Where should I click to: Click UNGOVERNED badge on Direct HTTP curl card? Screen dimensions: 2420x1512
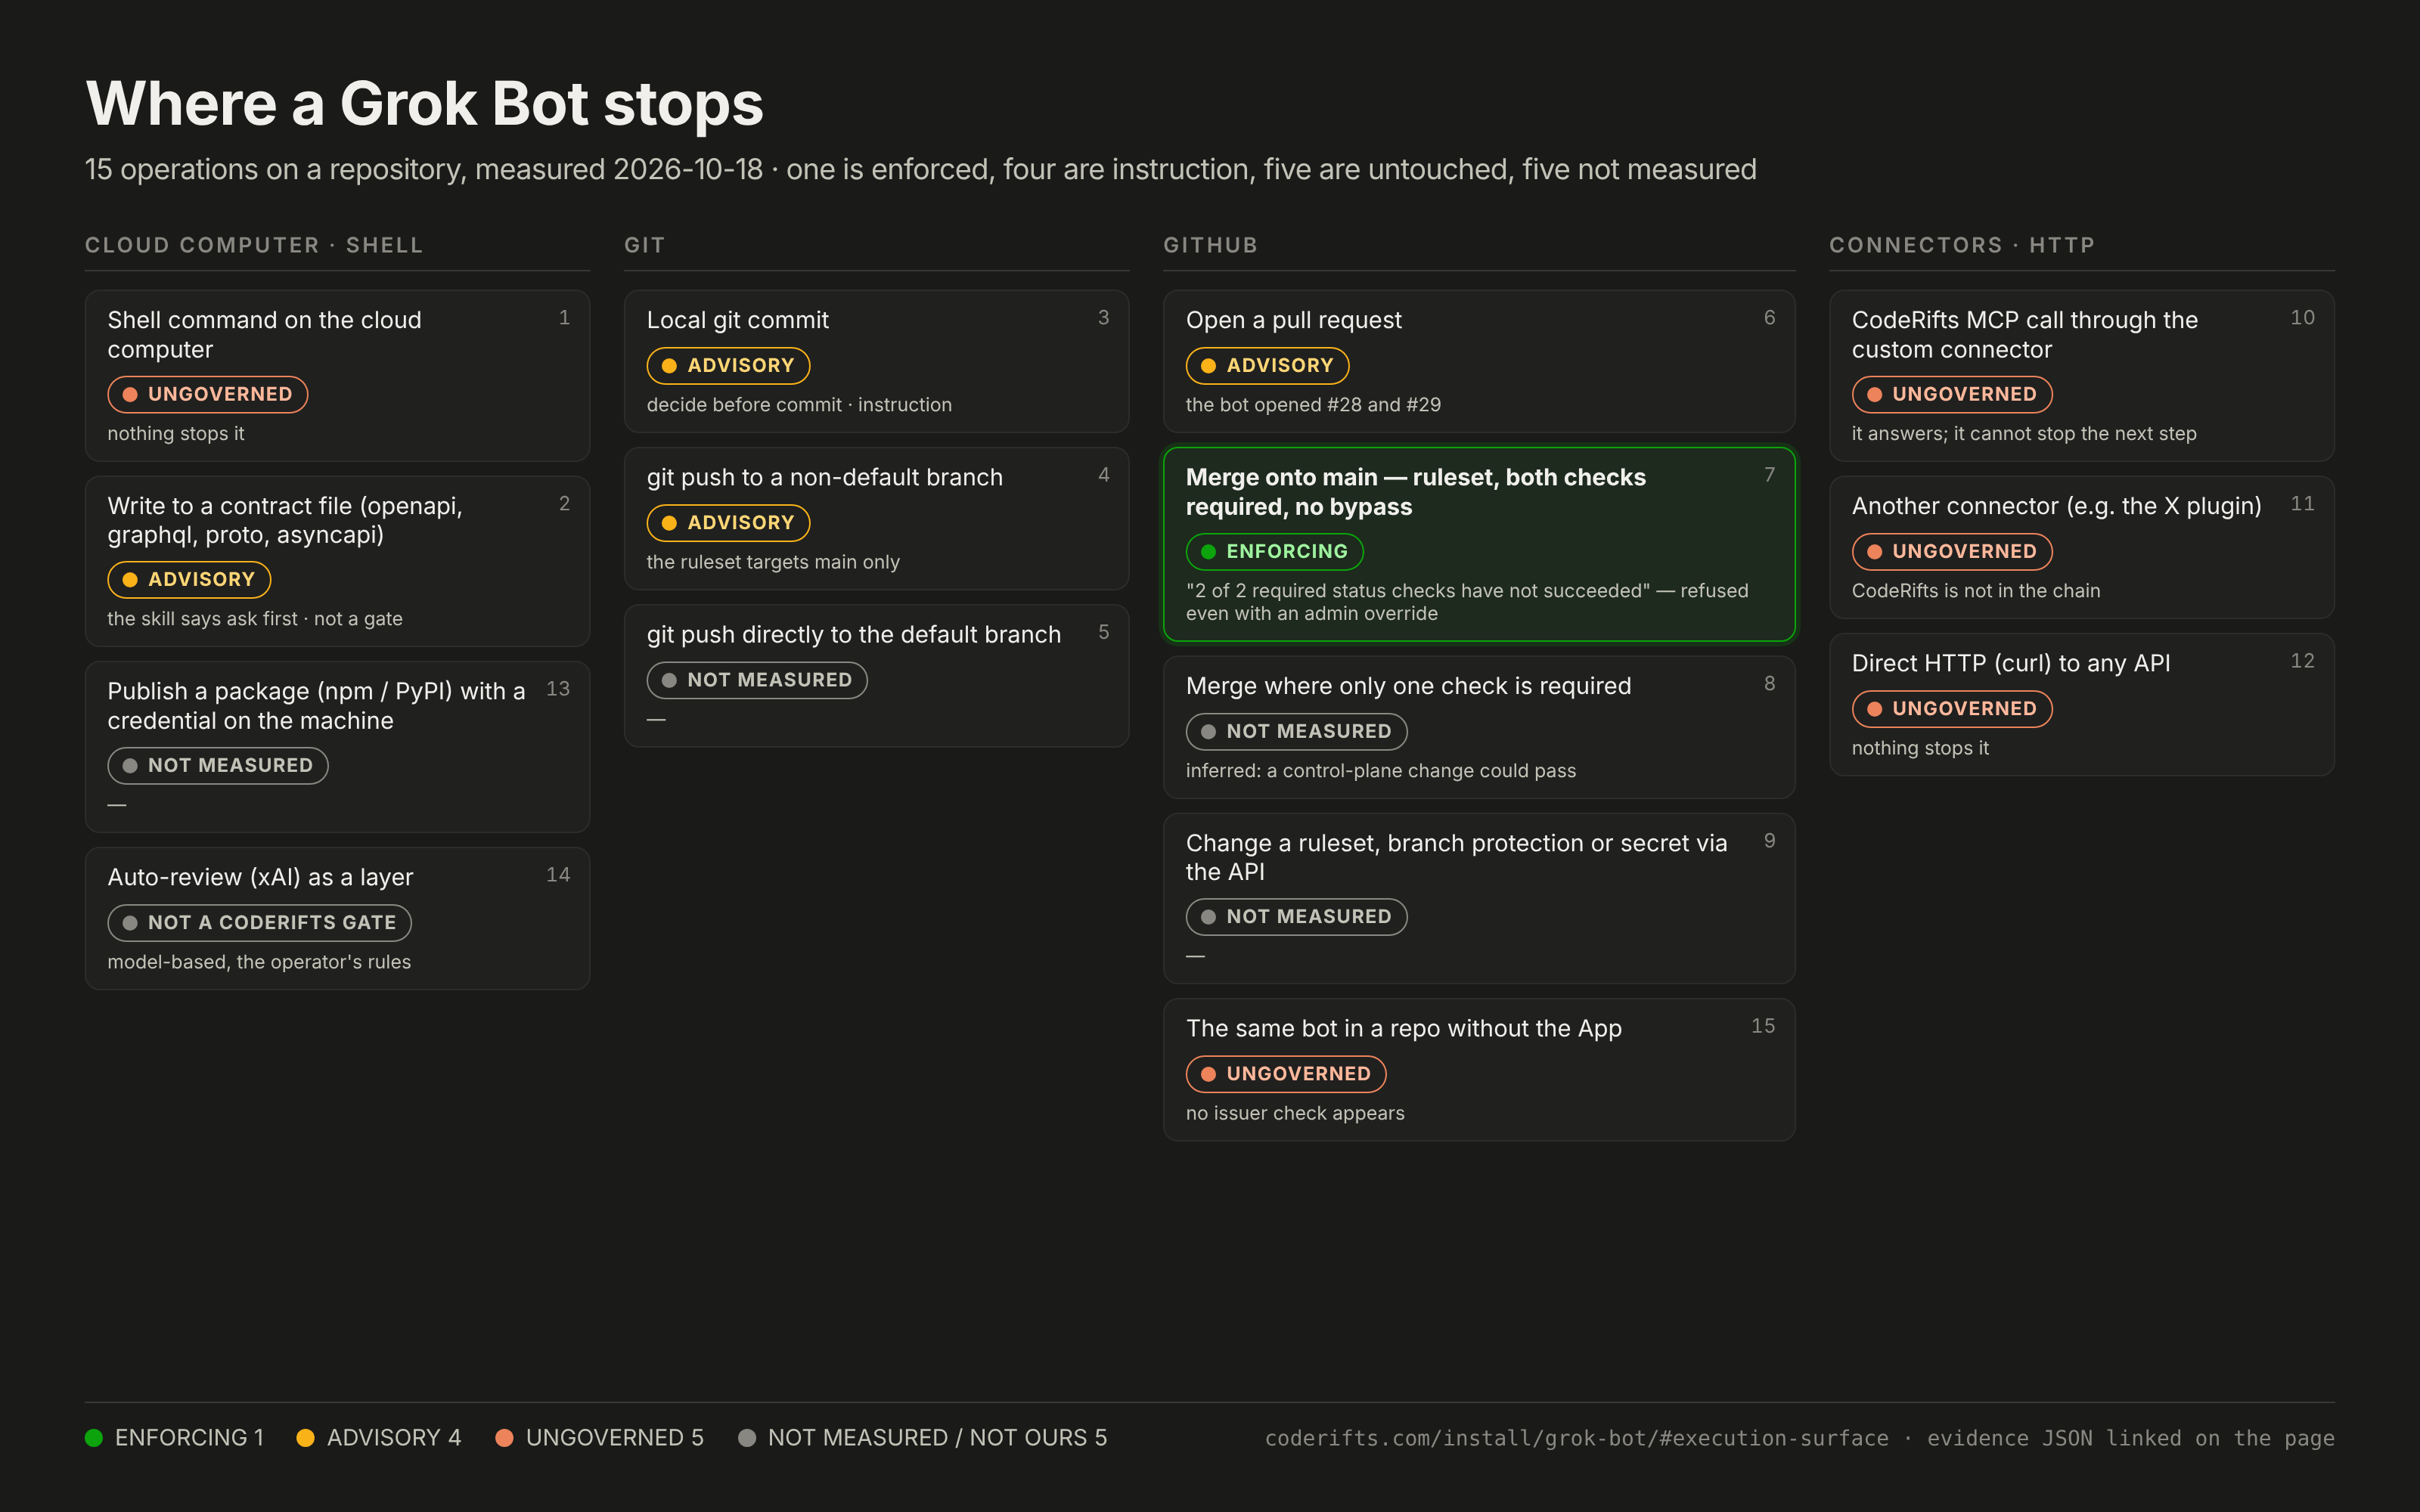coord(1952,709)
